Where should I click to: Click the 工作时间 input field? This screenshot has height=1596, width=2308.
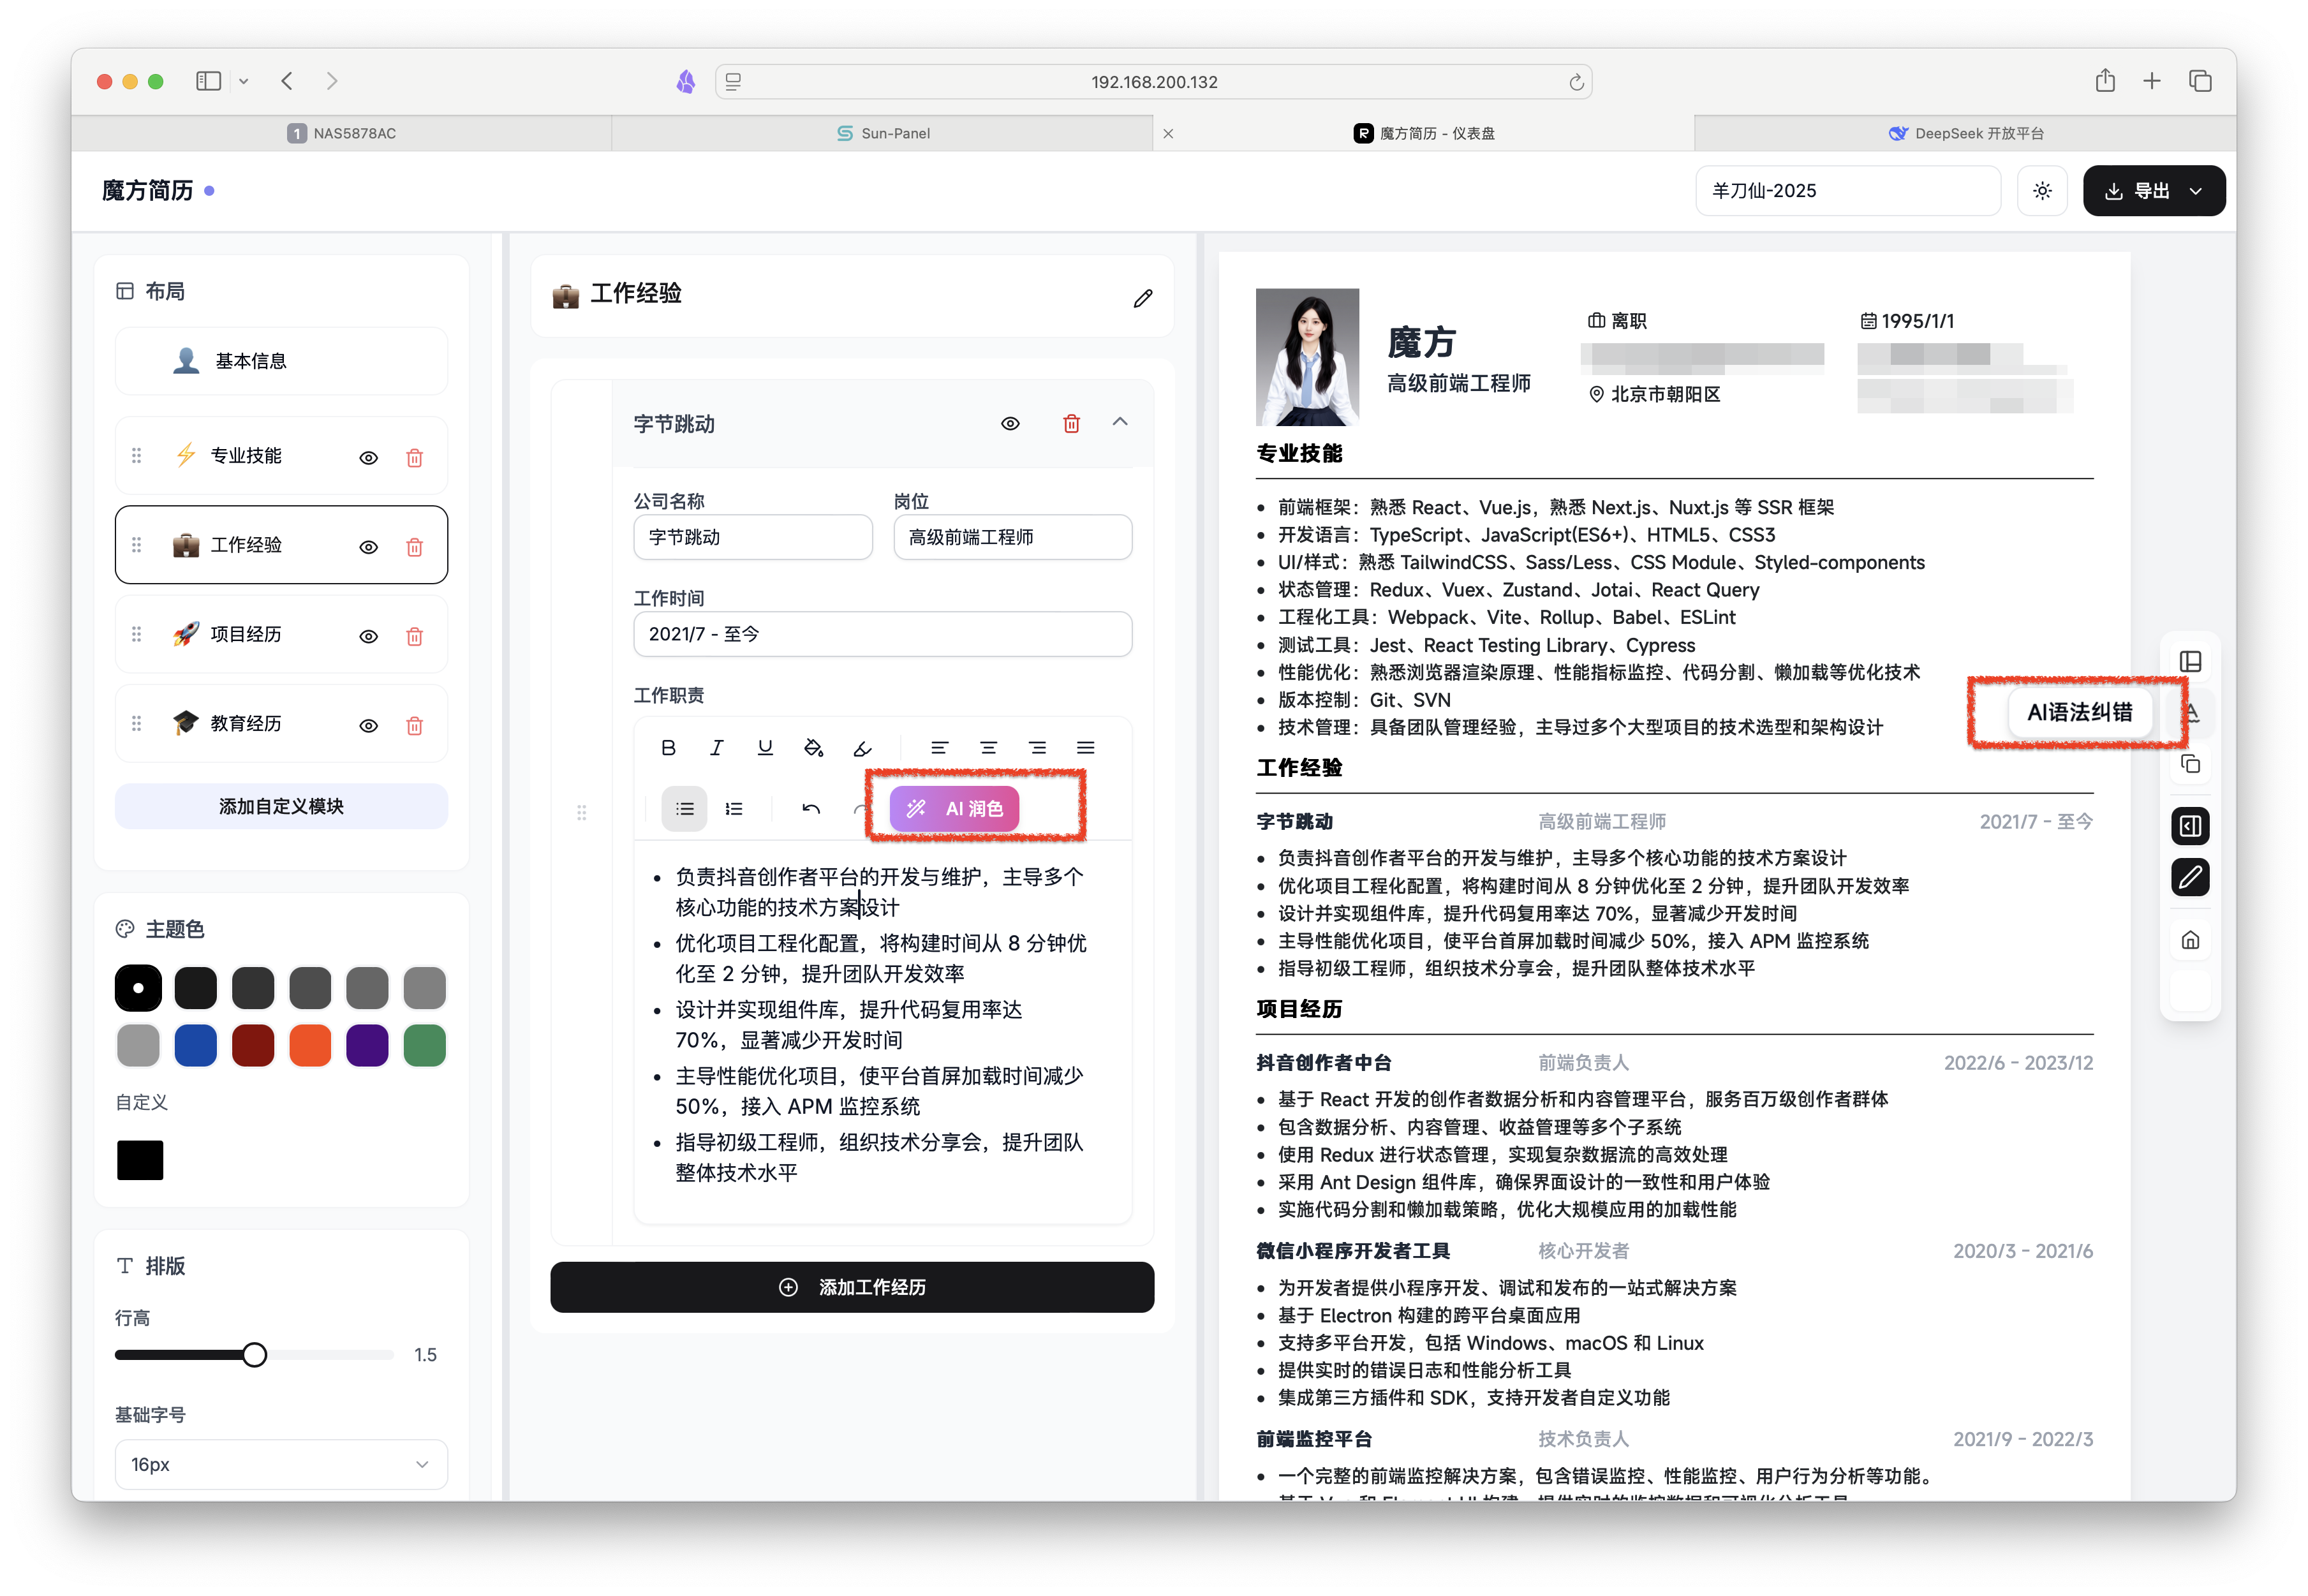click(x=883, y=634)
